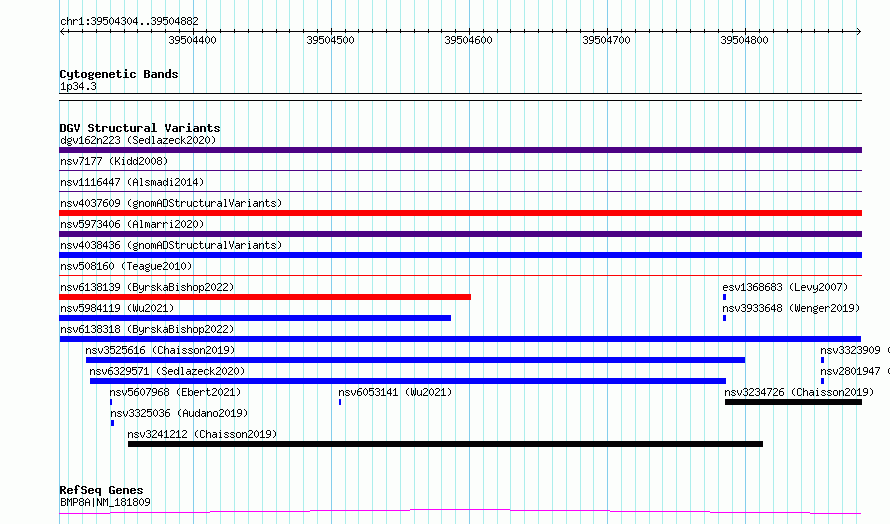Open nsv1116447 (Alsmadi2014) variant label
890x524 pixels.
click(x=132, y=182)
